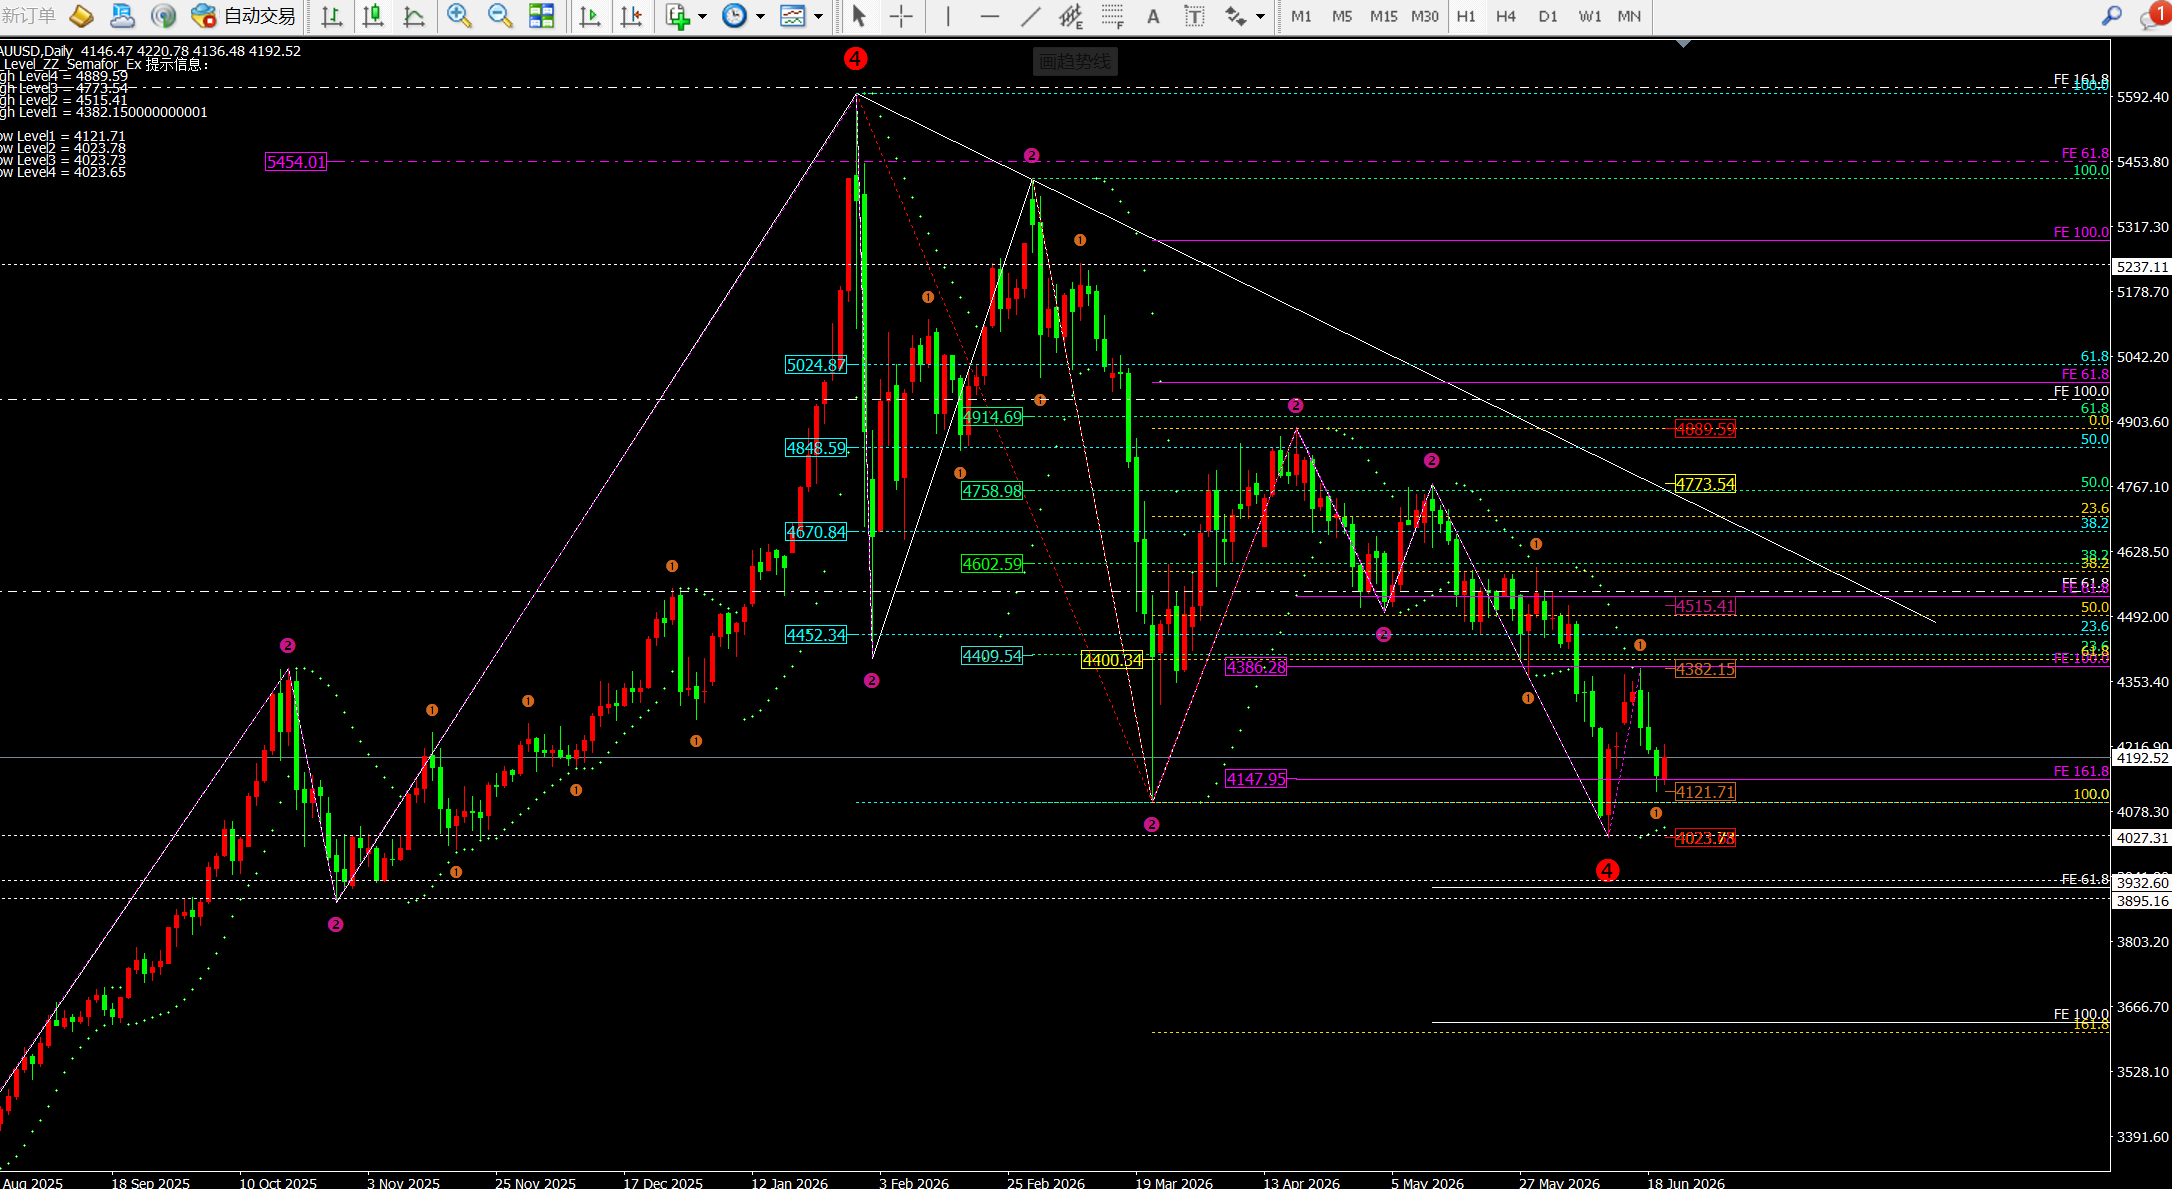2172x1189 pixels.
Task: Open the indicators list dropdown arrow
Action: tap(702, 16)
